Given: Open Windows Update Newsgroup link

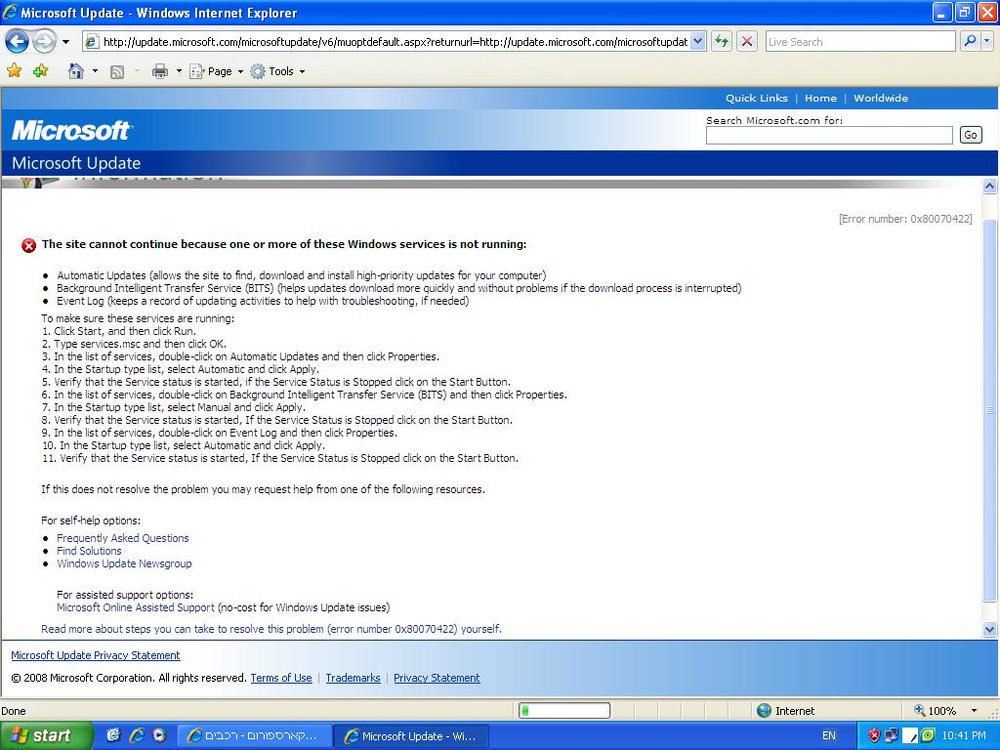Looking at the screenshot, I should click(124, 564).
